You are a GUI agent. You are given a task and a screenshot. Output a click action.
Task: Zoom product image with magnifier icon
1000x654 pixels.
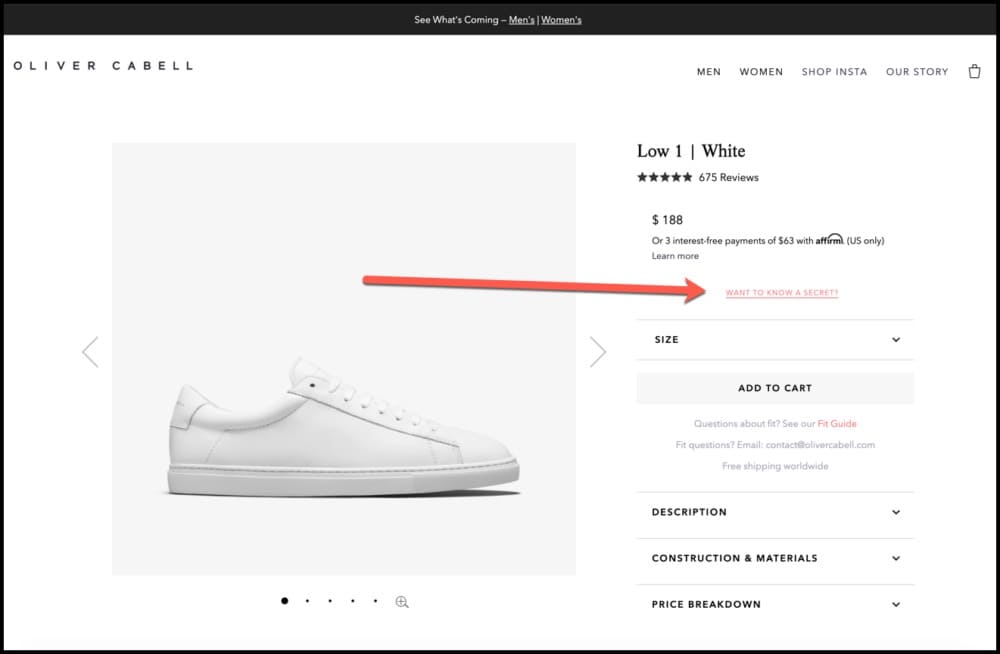tap(402, 602)
